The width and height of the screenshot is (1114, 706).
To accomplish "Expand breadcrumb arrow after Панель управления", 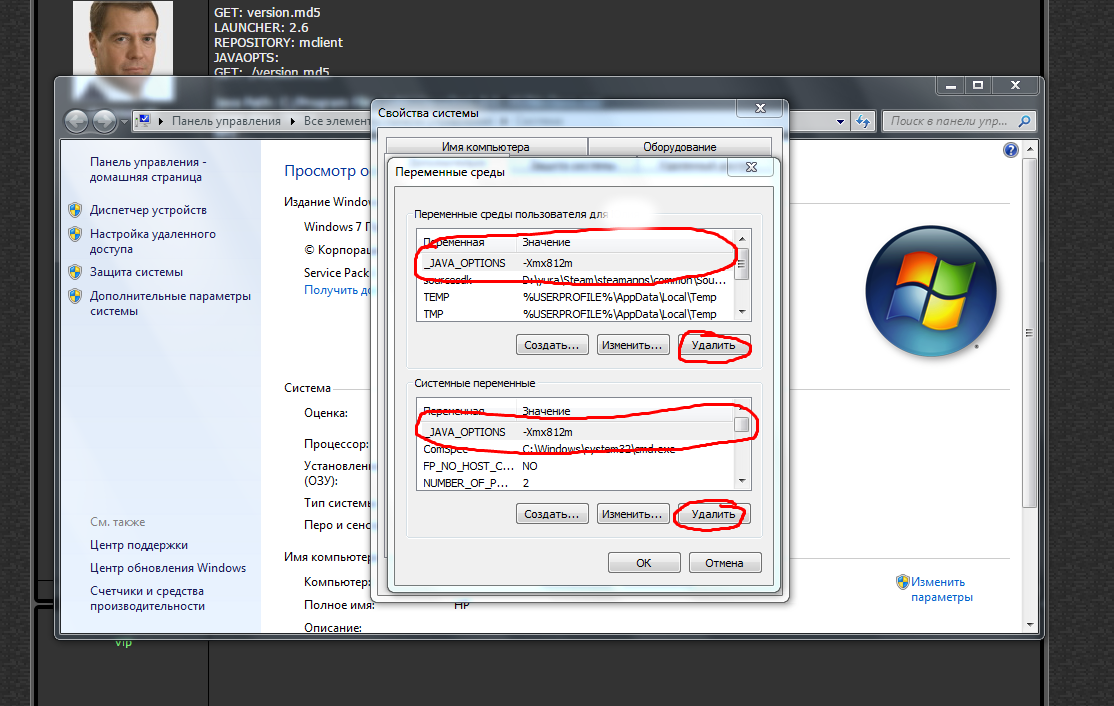I will tap(293, 121).
